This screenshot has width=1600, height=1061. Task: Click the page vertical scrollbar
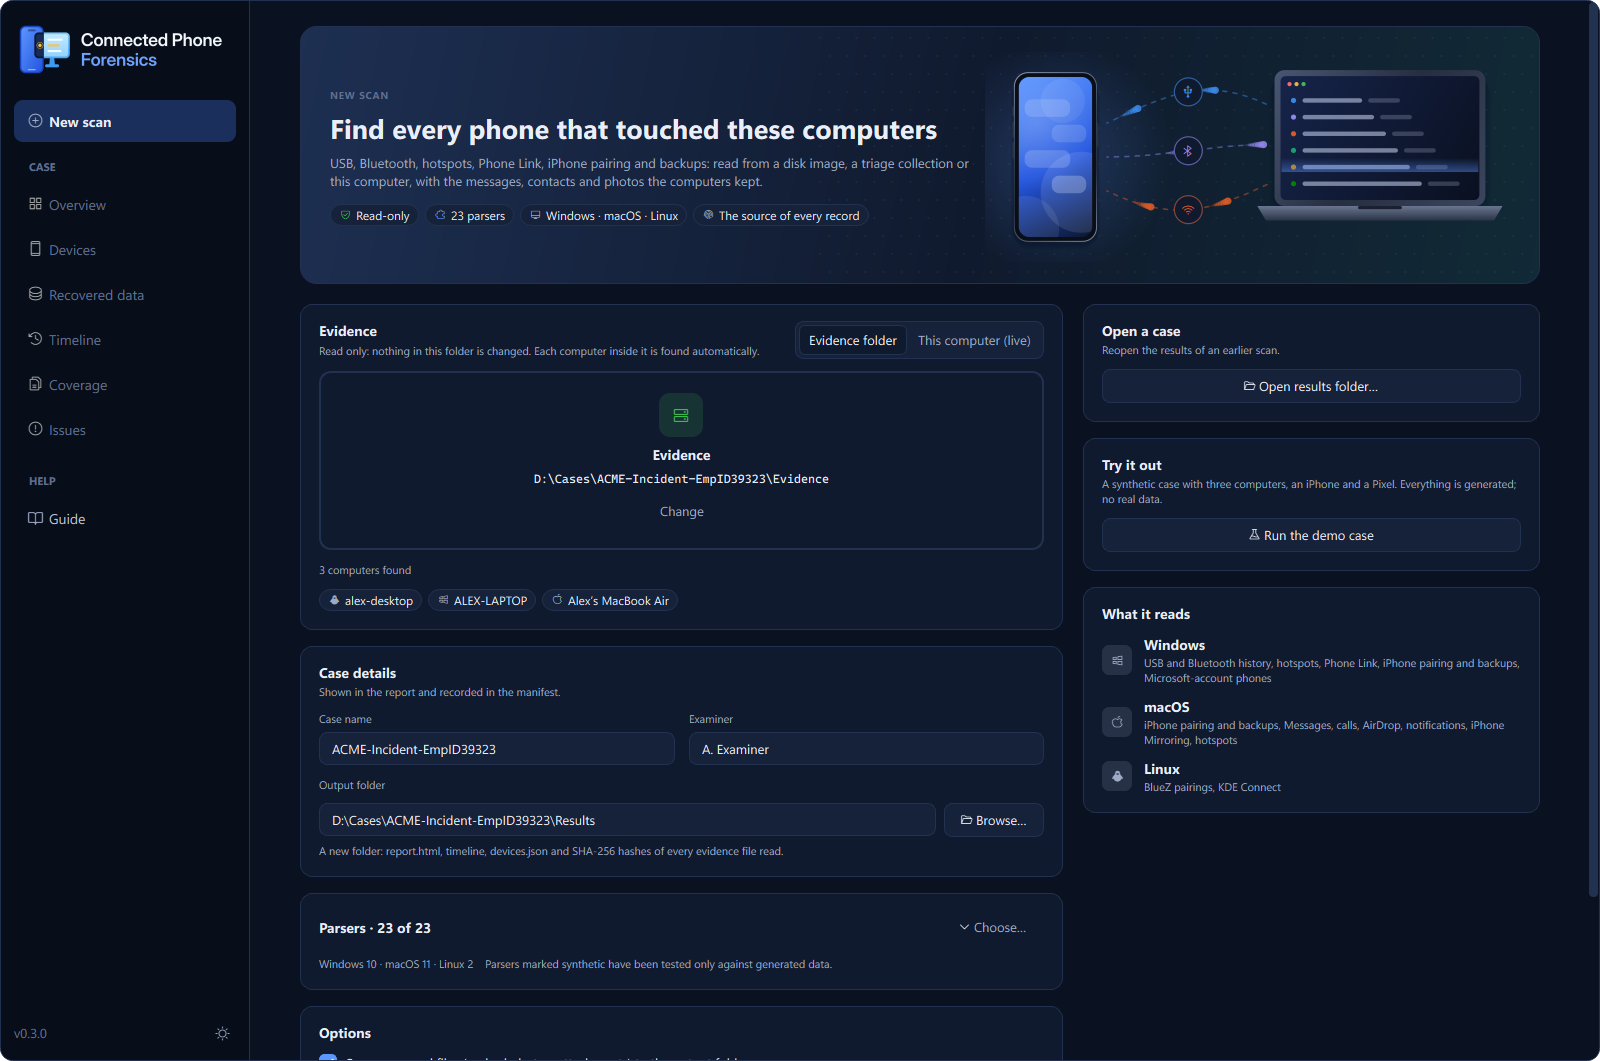tap(1593, 450)
